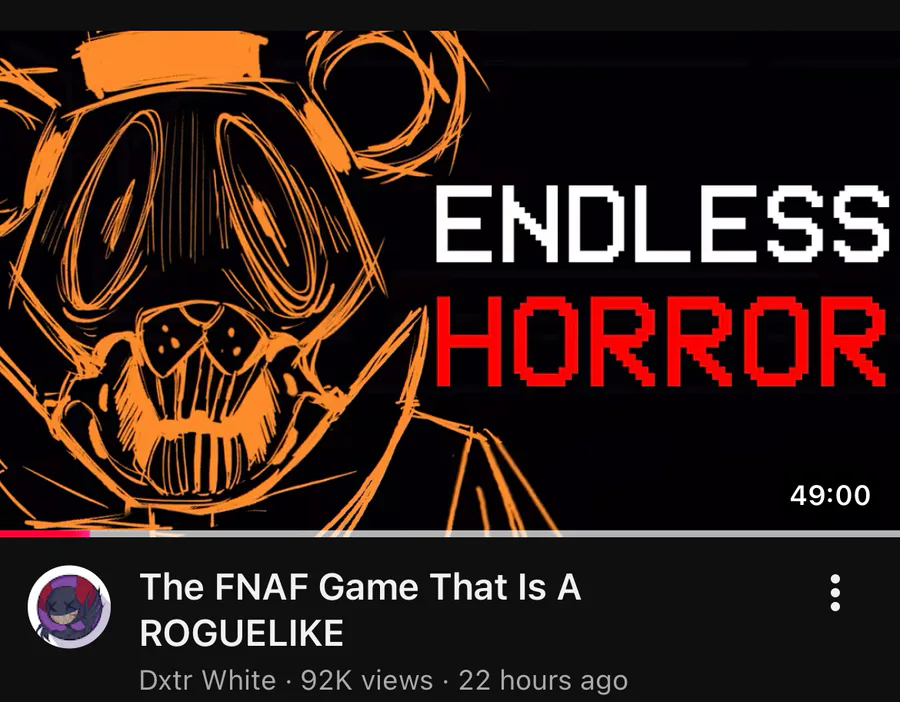Click the 49:00 duration badge
This screenshot has height=702, width=900.
(830, 495)
